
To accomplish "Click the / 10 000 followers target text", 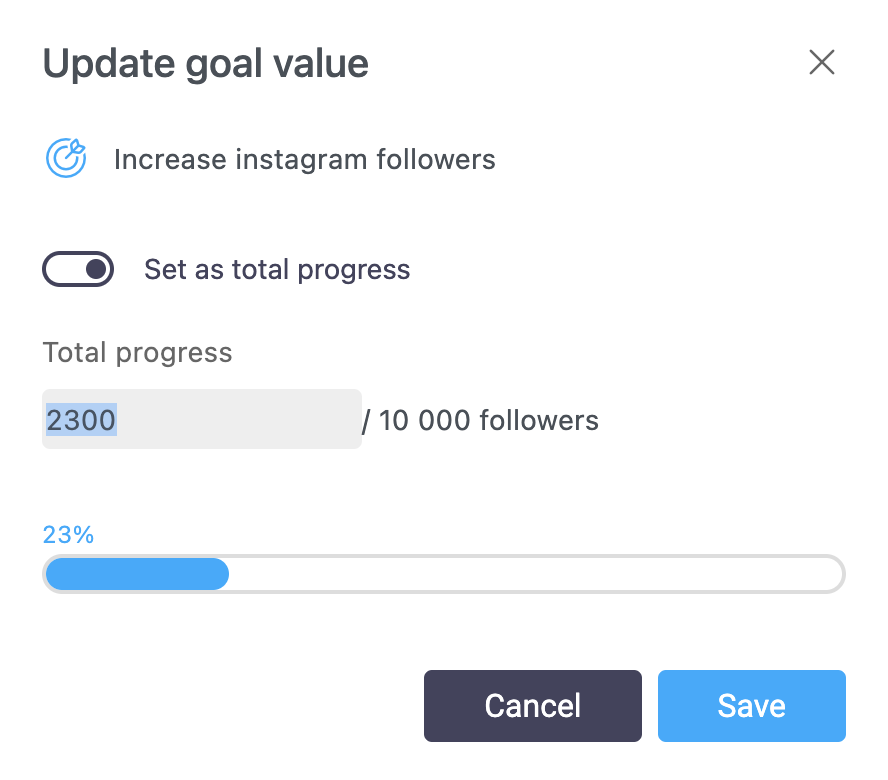I will click(x=480, y=420).
